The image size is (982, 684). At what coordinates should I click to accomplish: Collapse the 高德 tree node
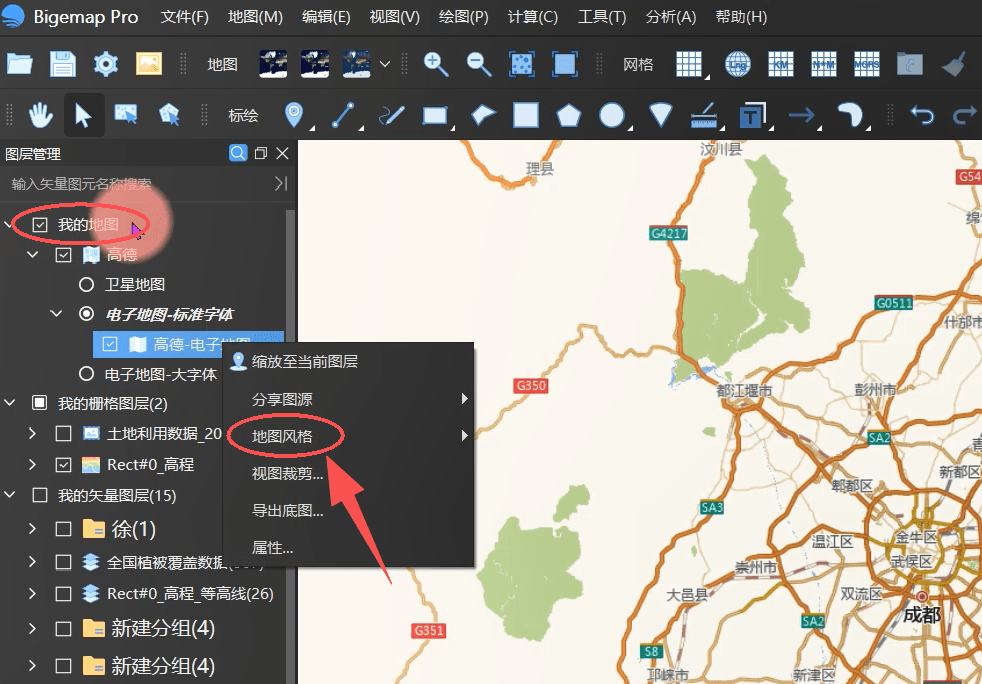click(x=33, y=254)
